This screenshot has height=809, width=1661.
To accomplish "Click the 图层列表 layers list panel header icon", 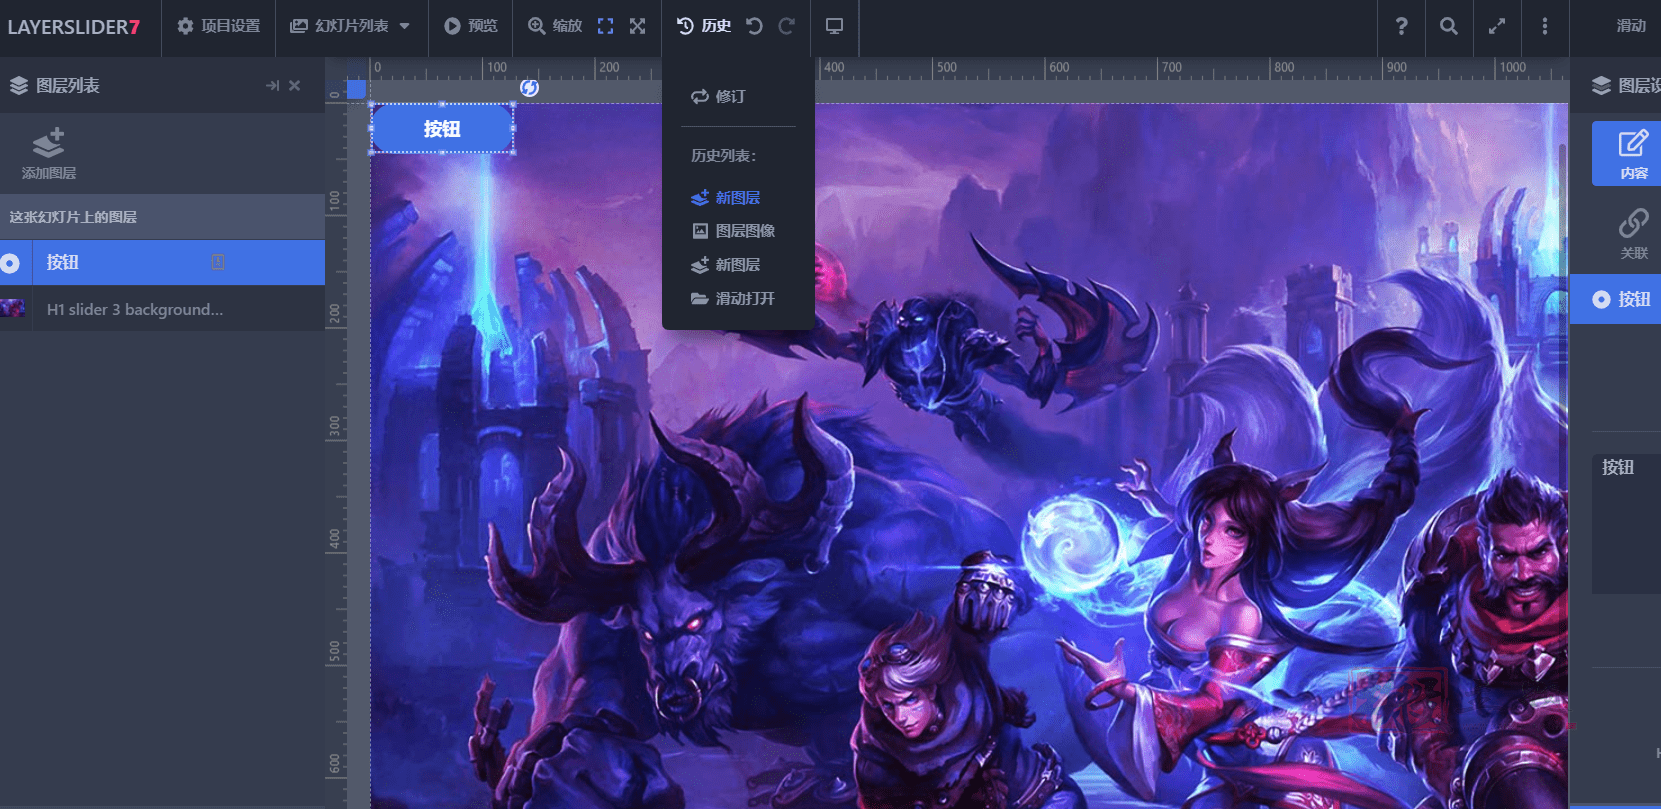I will click(x=19, y=86).
